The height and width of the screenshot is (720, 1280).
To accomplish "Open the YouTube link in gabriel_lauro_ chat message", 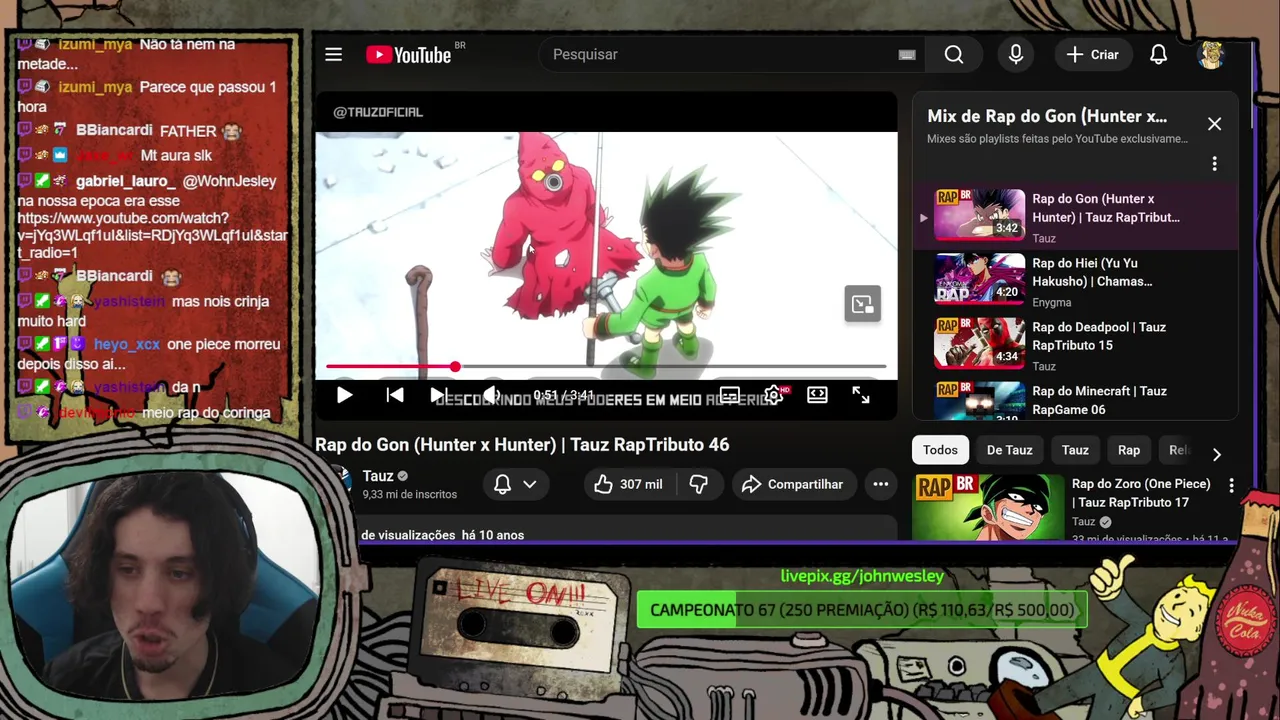I will point(152,235).
